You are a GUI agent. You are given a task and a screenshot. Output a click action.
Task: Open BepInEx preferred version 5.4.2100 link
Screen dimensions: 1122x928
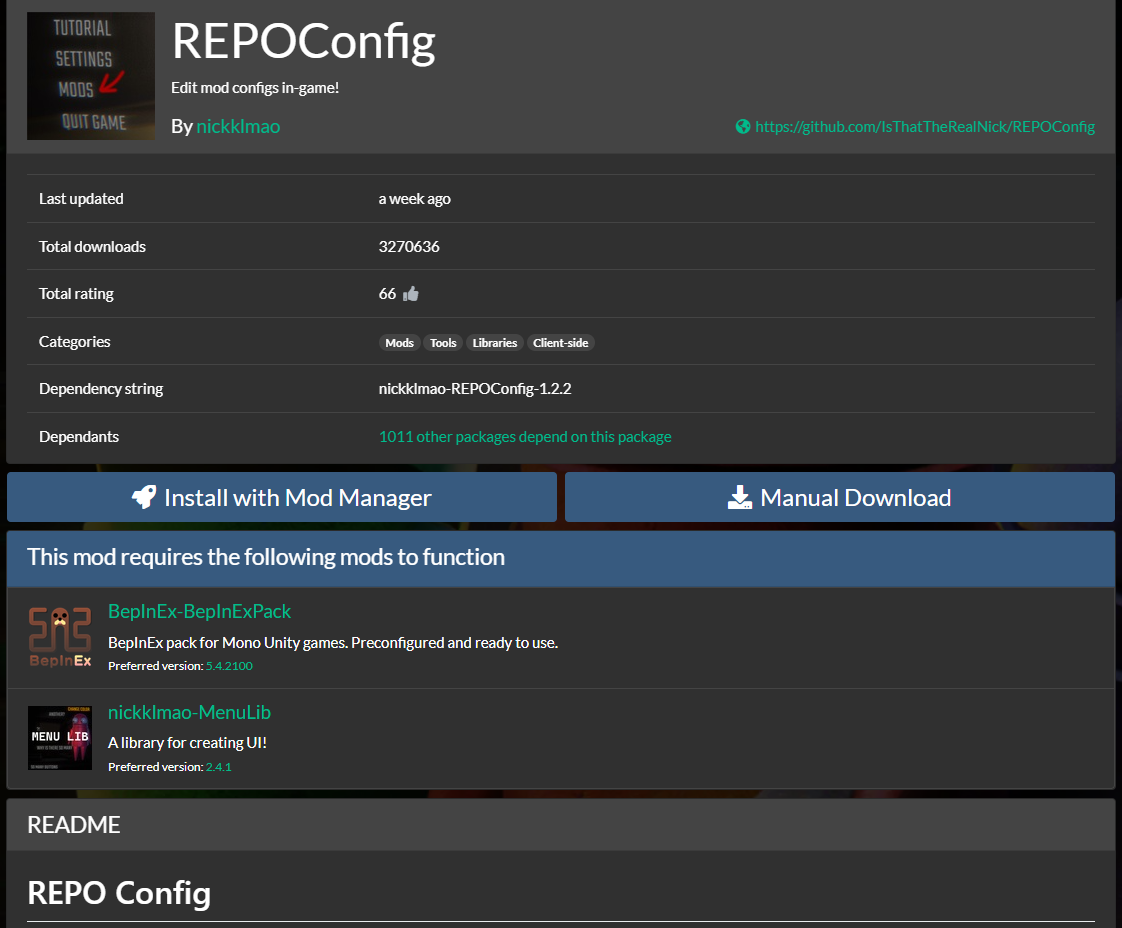pos(229,666)
